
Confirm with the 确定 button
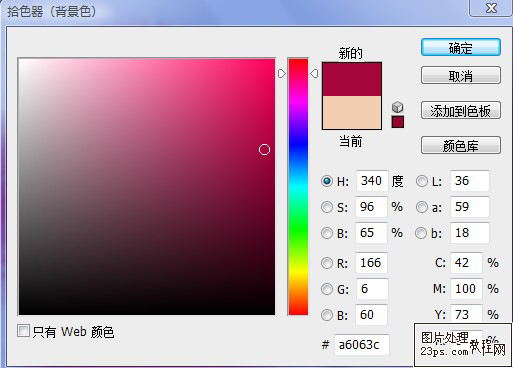pyautogui.click(x=461, y=48)
